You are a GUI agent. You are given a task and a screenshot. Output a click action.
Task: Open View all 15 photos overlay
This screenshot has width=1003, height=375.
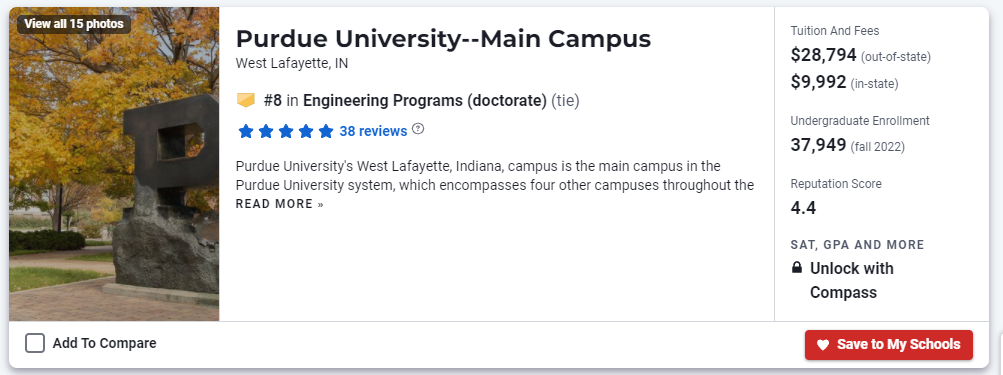[74, 24]
